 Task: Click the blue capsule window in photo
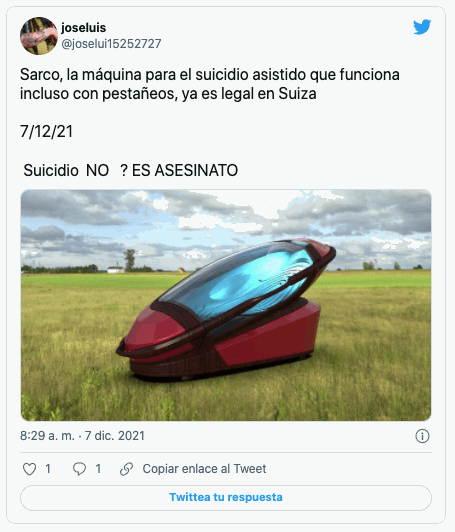tap(238, 282)
